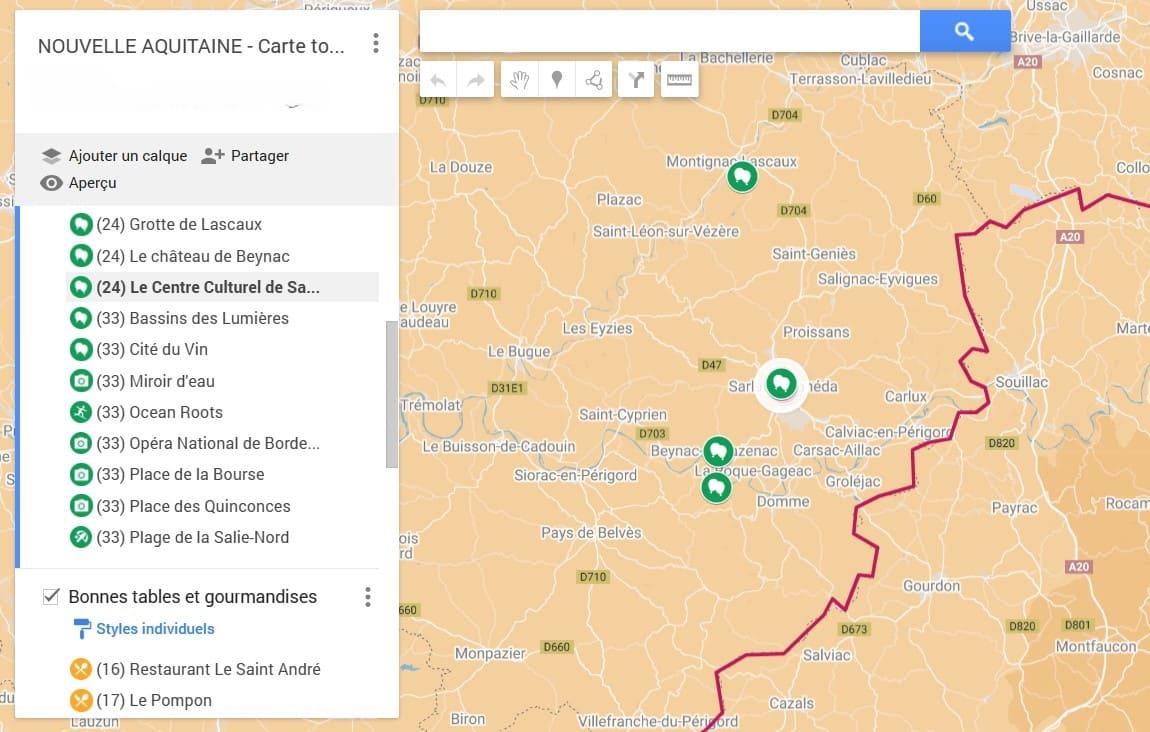The width and height of the screenshot is (1150, 732).
Task: Click the green icon of Grotte de Lascaux row
Action: pos(81,224)
